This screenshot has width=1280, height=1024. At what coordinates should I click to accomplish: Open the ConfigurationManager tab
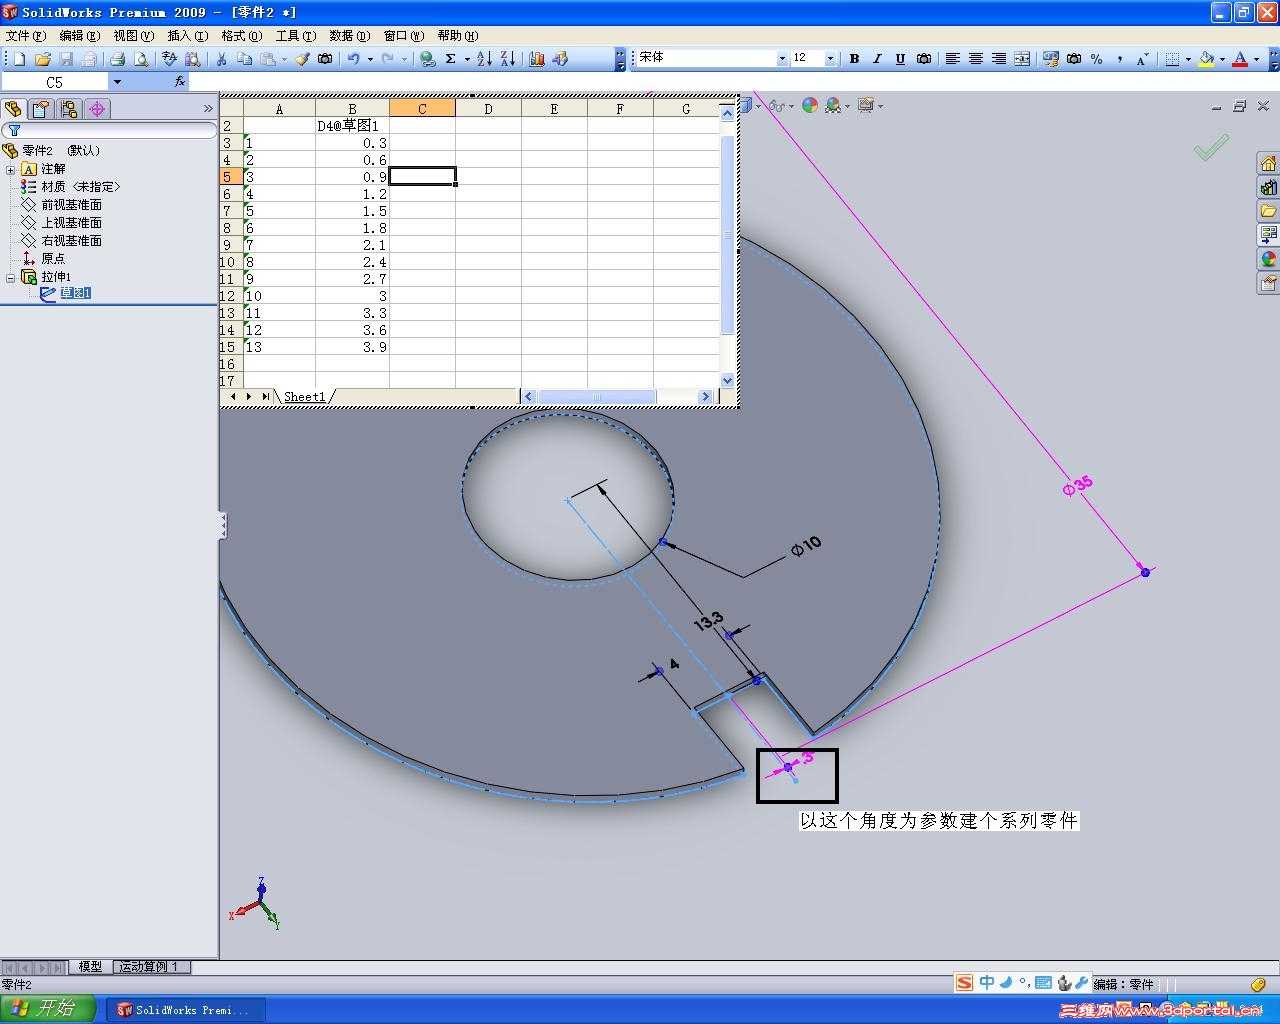coord(69,109)
